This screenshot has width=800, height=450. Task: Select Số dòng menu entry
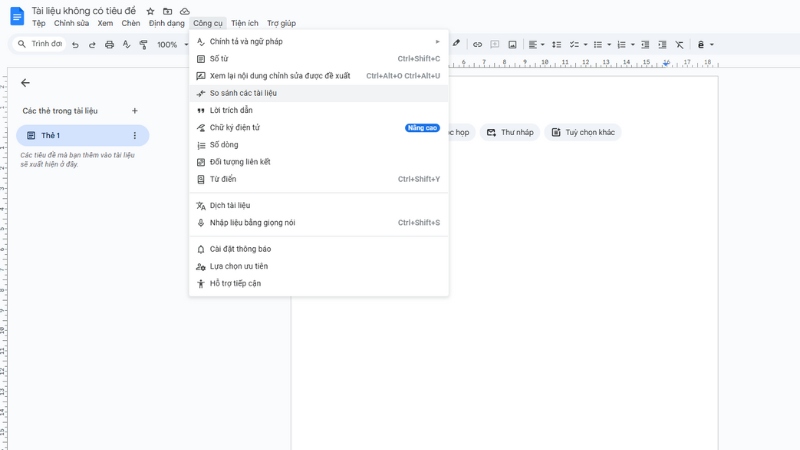[x=319, y=145]
